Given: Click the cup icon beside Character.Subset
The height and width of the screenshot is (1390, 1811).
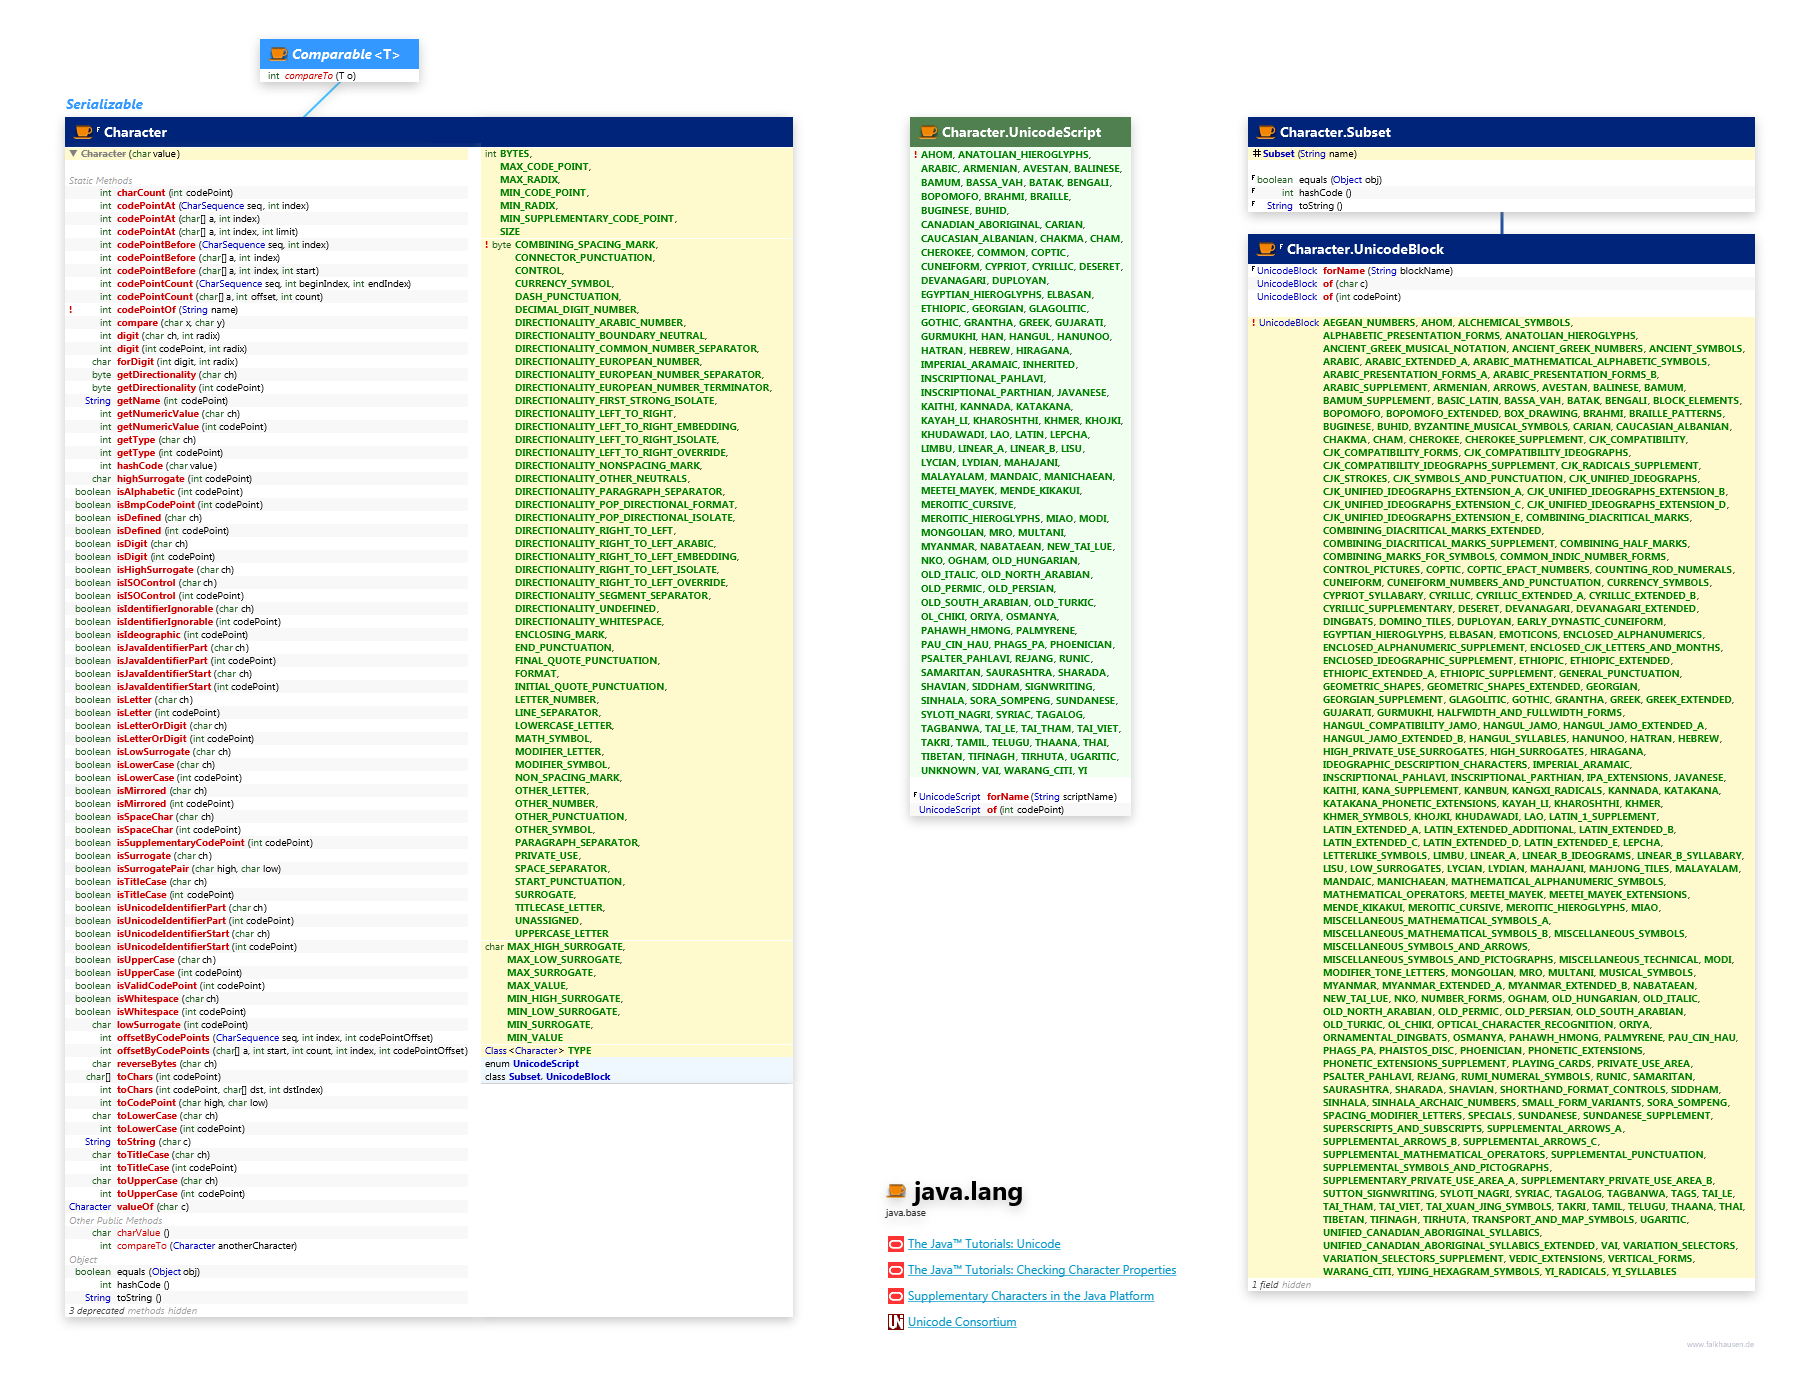Looking at the screenshot, I should pyautogui.click(x=1266, y=132).
